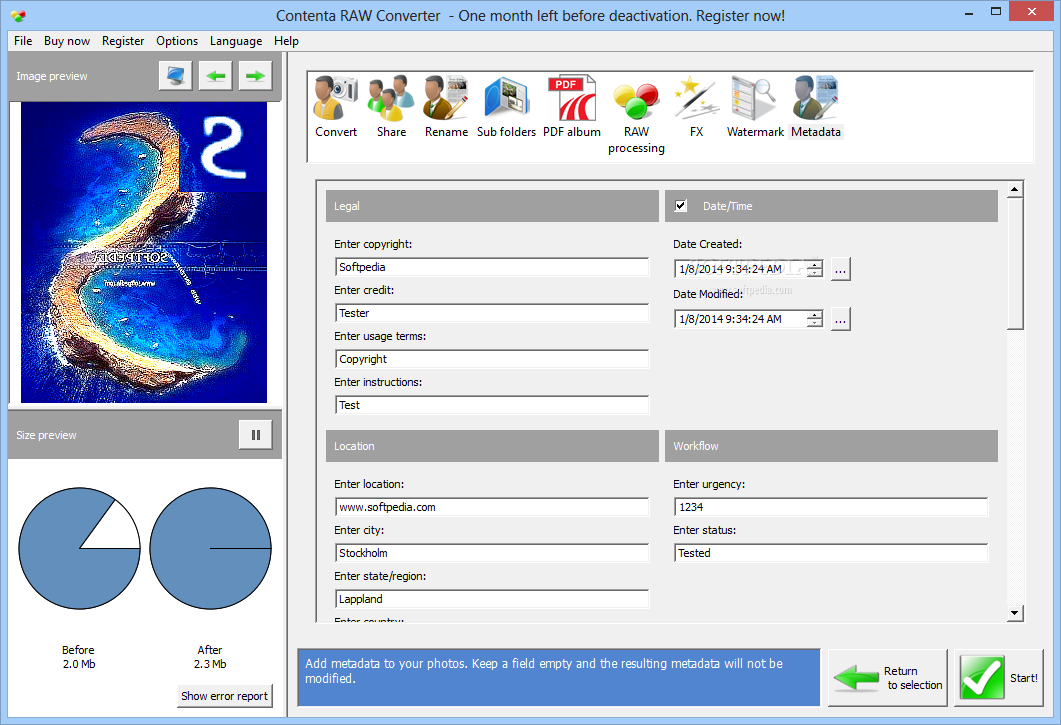The image size is (1061, 725).
Task: Click Show error report button
Action: (x=225, y=696)
